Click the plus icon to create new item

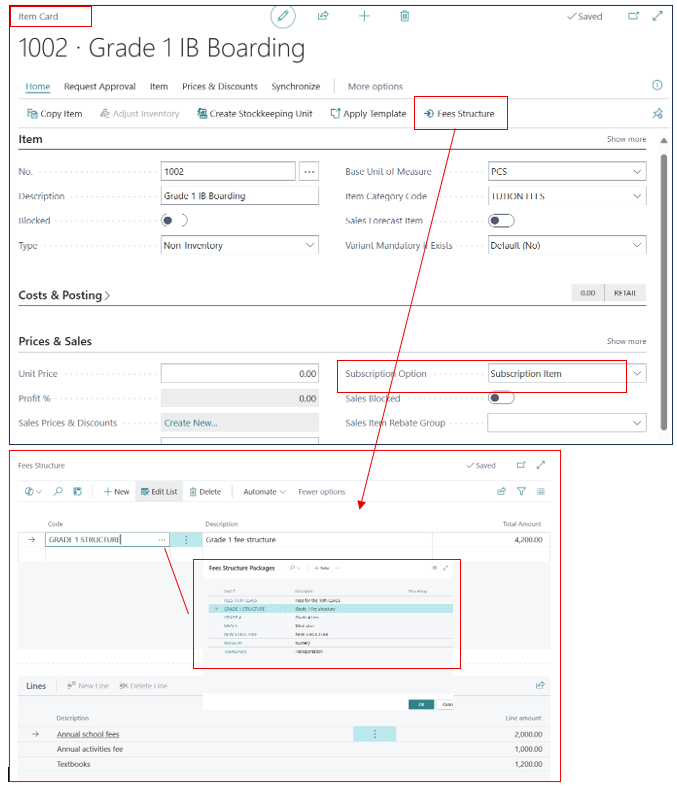(364, 16)
